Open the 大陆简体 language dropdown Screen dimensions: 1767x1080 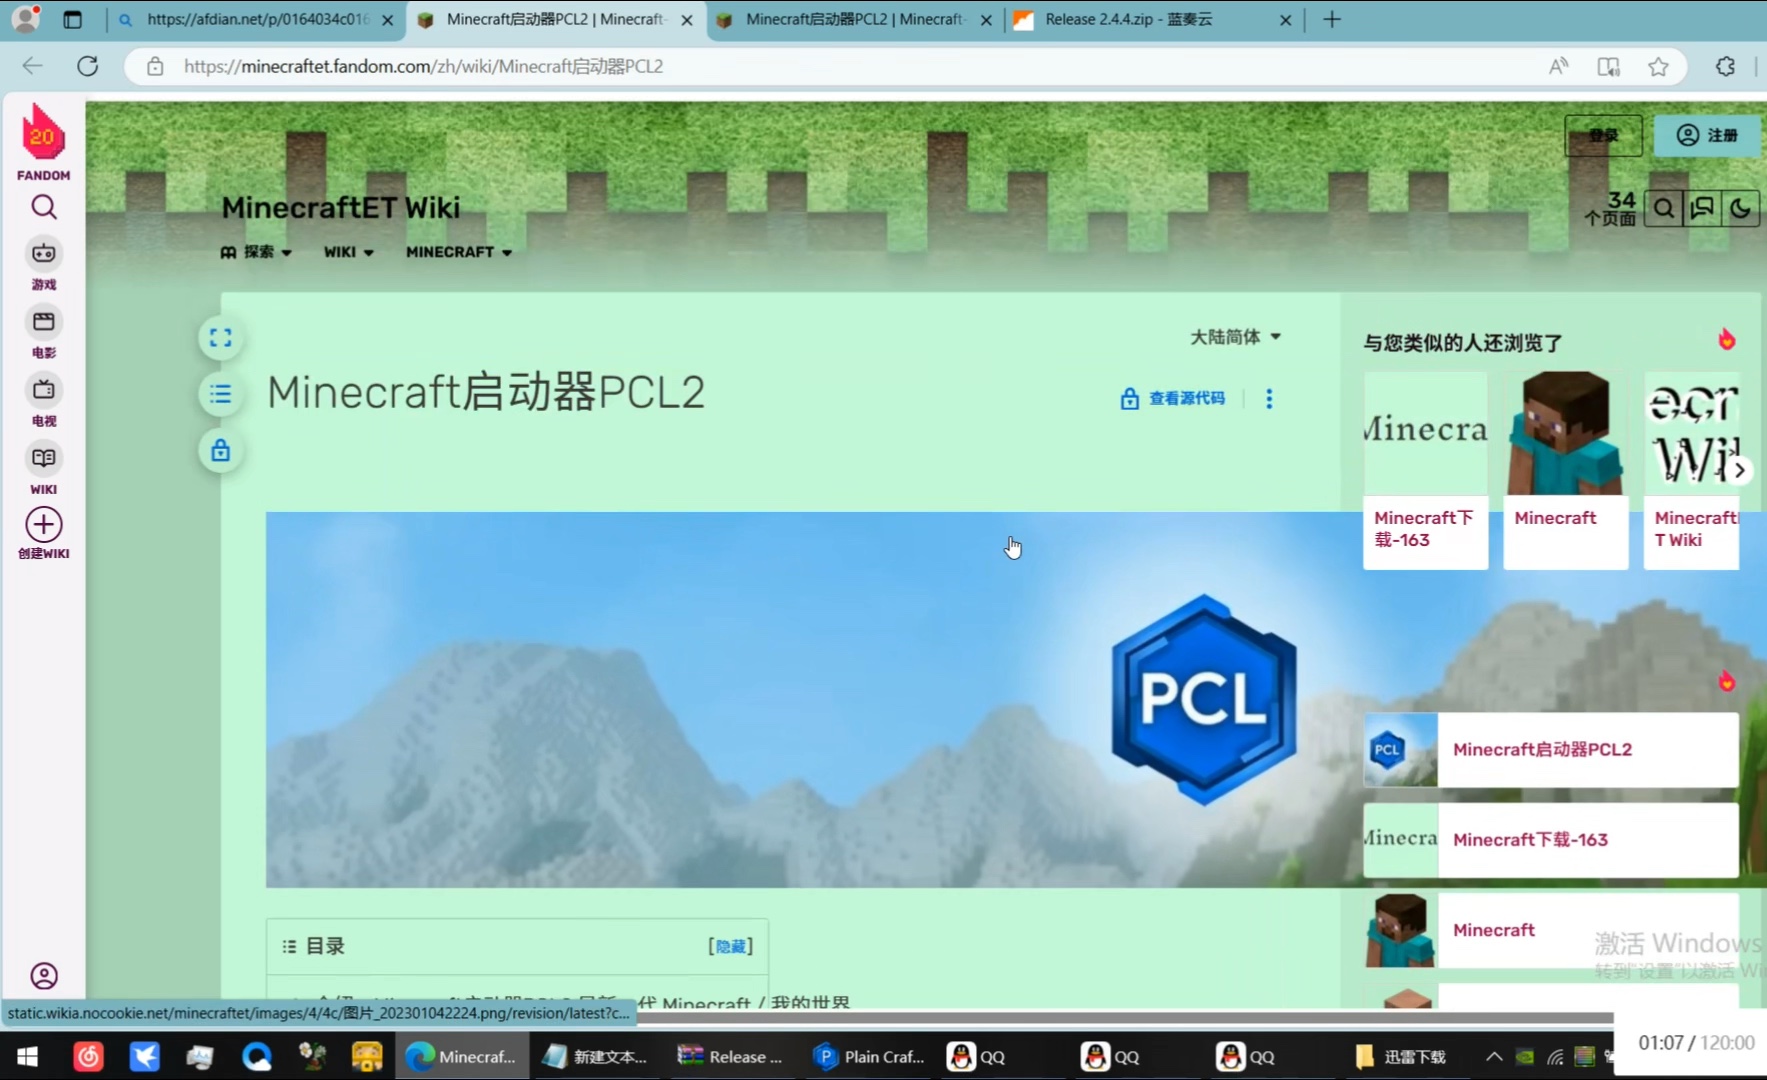pyautogui.click(x=1234, y=336)
